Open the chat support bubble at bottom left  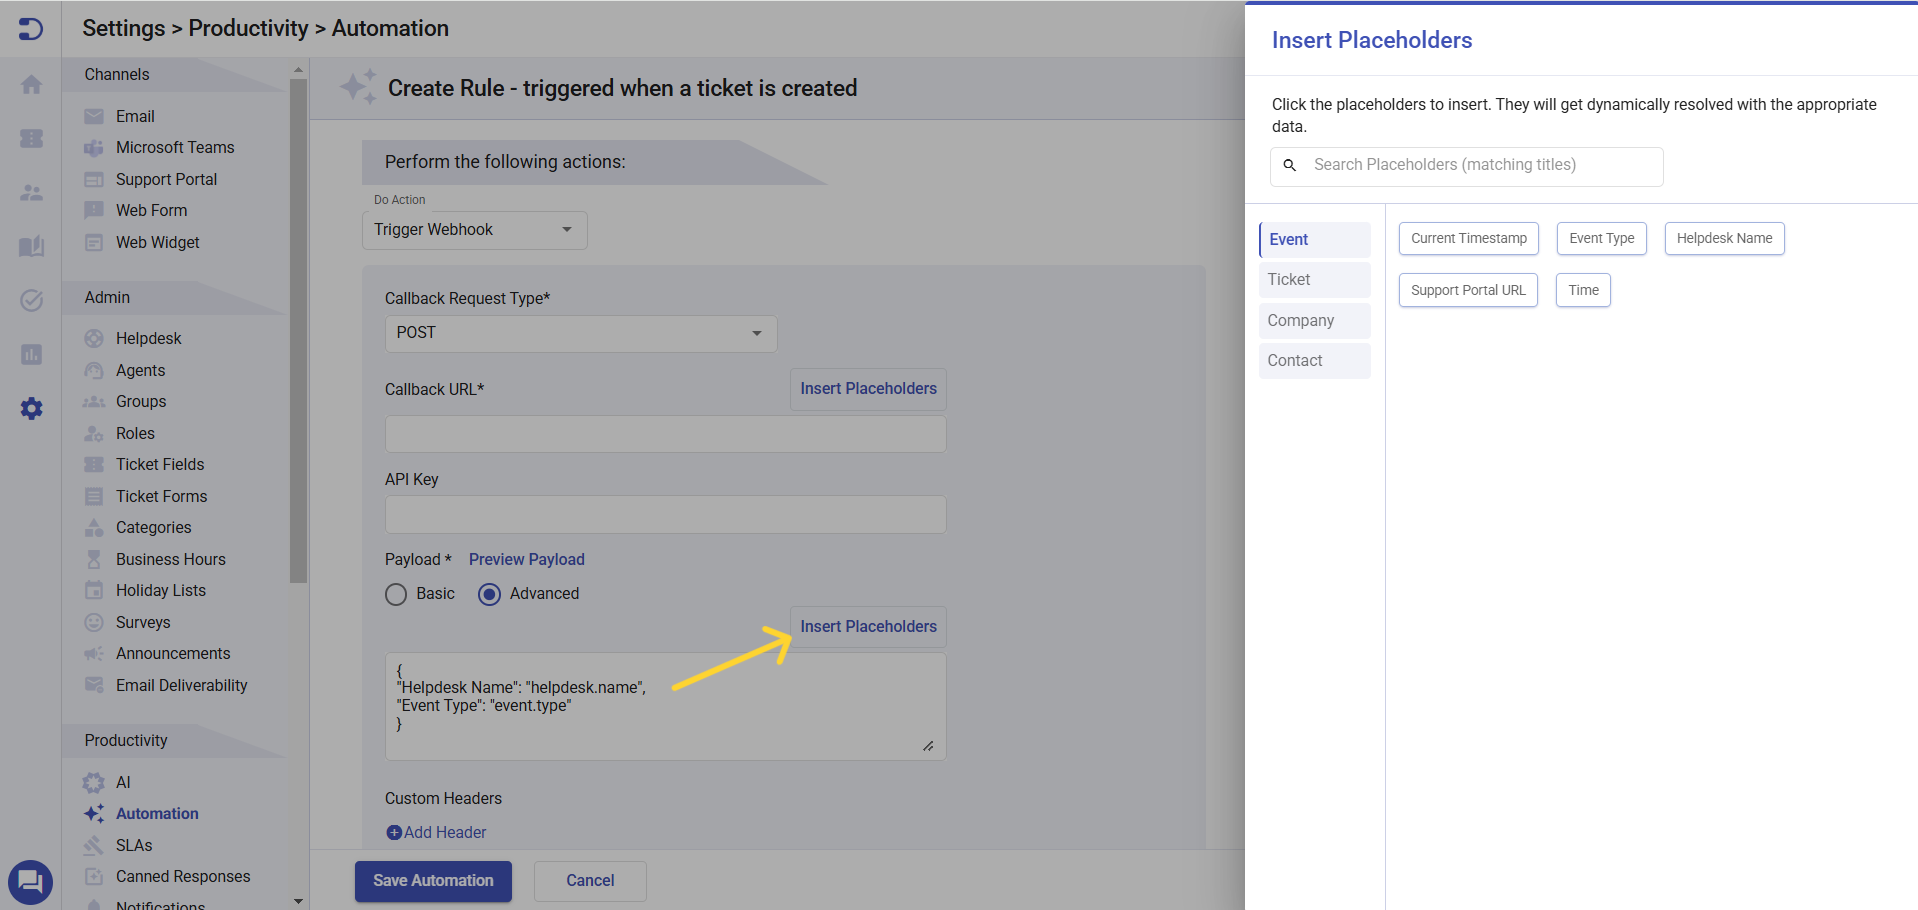click(x=30, y=882)
